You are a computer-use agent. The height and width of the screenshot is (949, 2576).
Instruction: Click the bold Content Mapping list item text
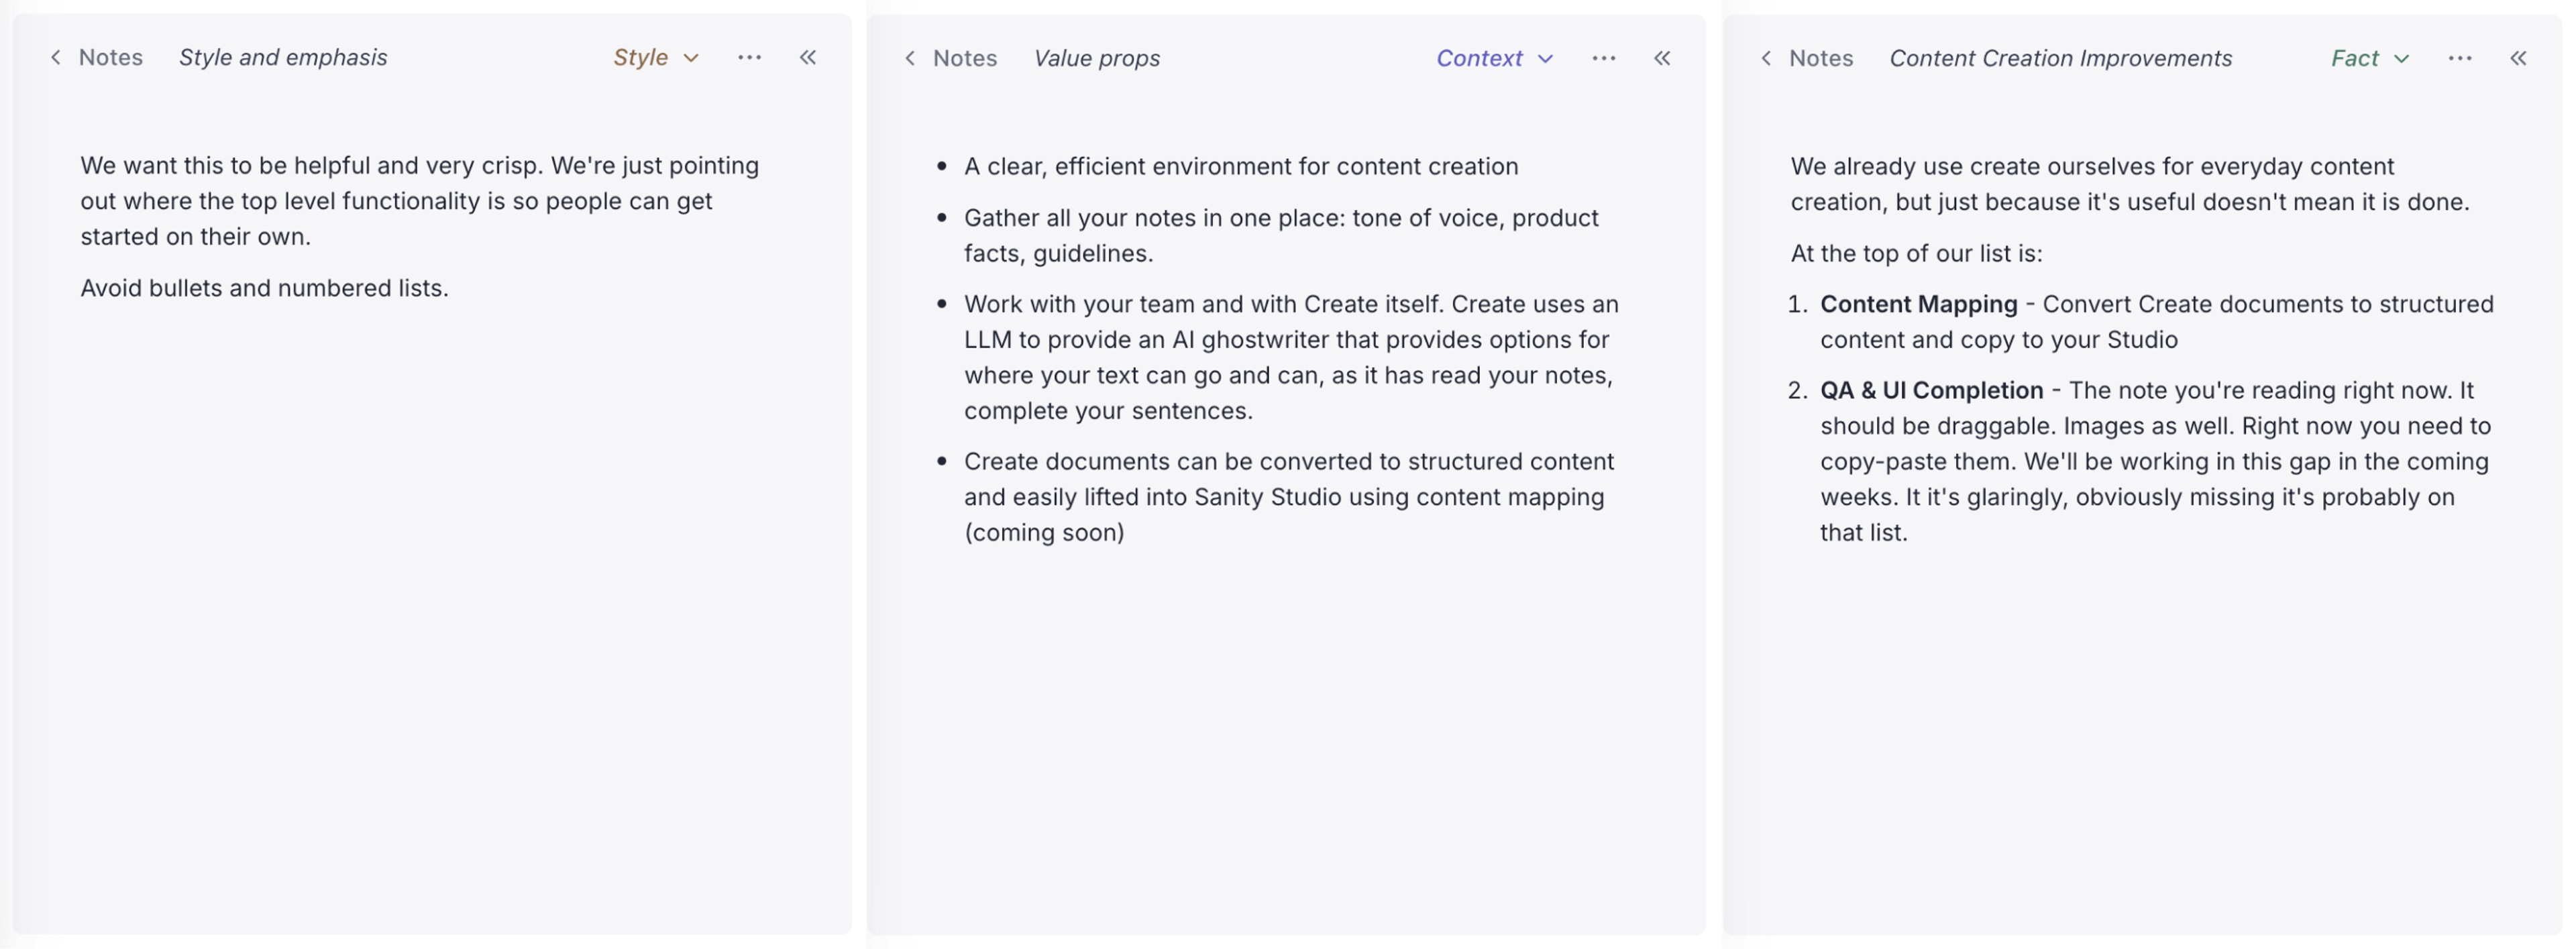pyautogui.click(x=1918, y=304)
